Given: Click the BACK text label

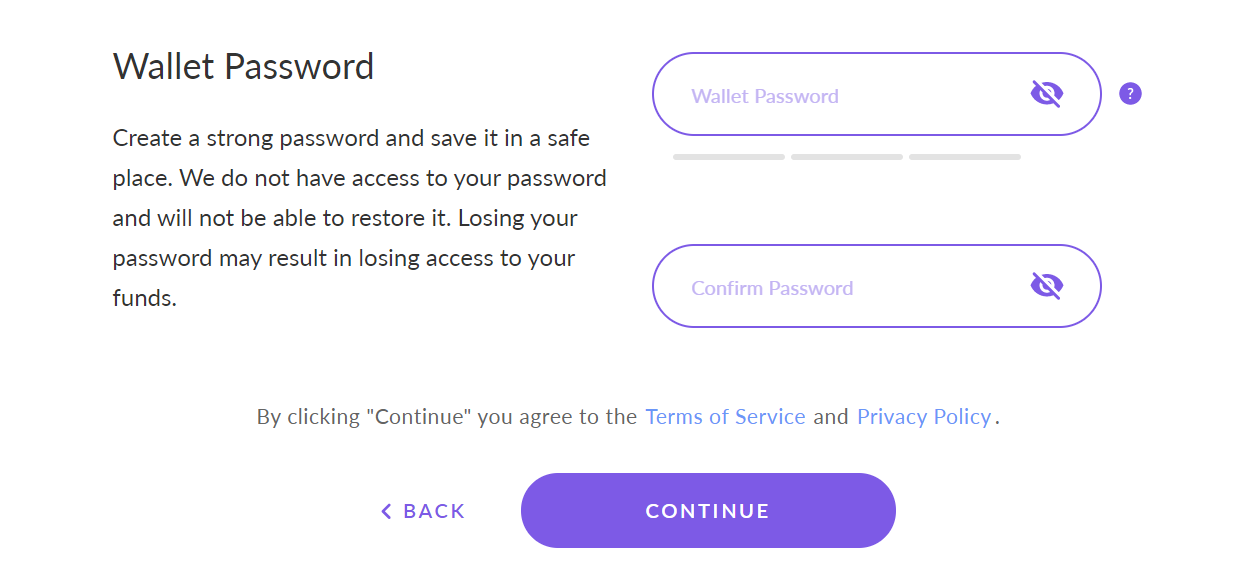Looking at the screenshot, I should [x=434, y=512].
